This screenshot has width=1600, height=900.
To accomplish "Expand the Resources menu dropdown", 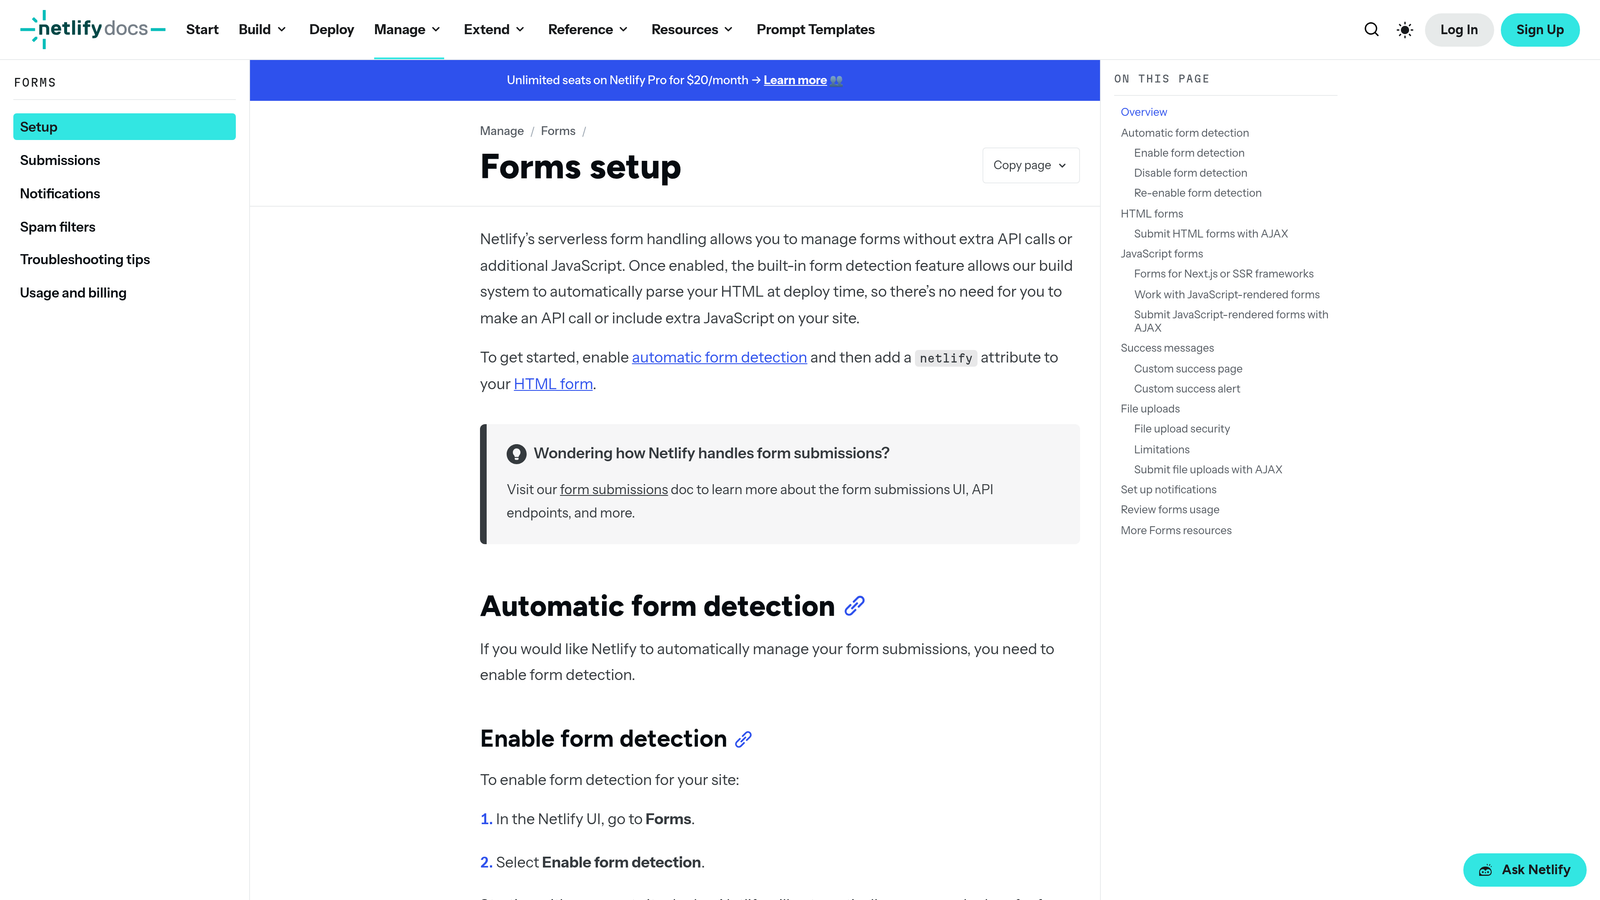I will click(x=693, y=30).
